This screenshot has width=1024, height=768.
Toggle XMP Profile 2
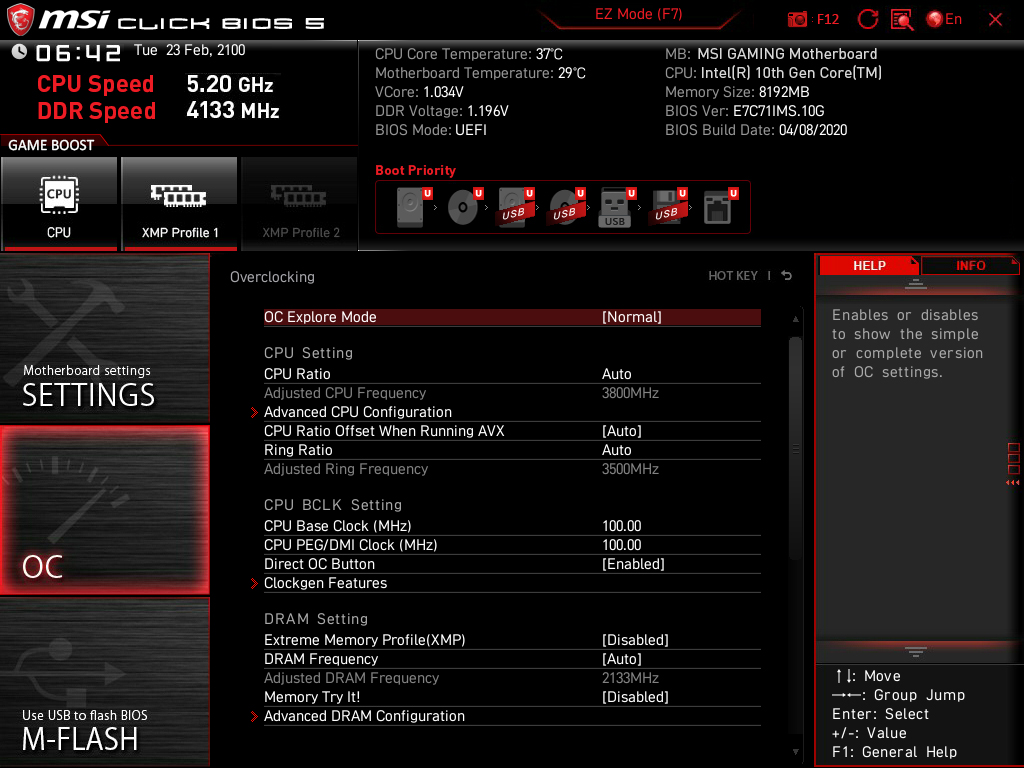(x=300, y=204)
